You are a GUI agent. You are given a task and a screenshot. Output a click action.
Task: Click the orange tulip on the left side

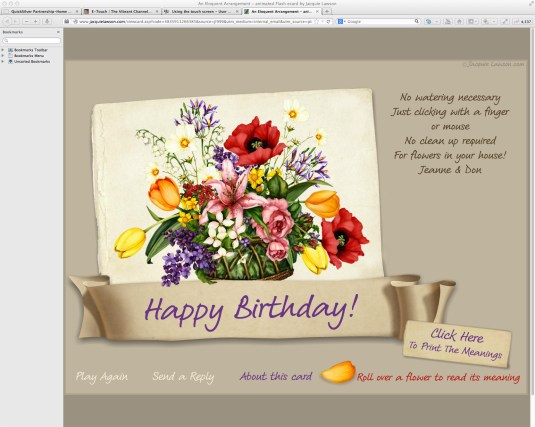(x=164, y=194)
